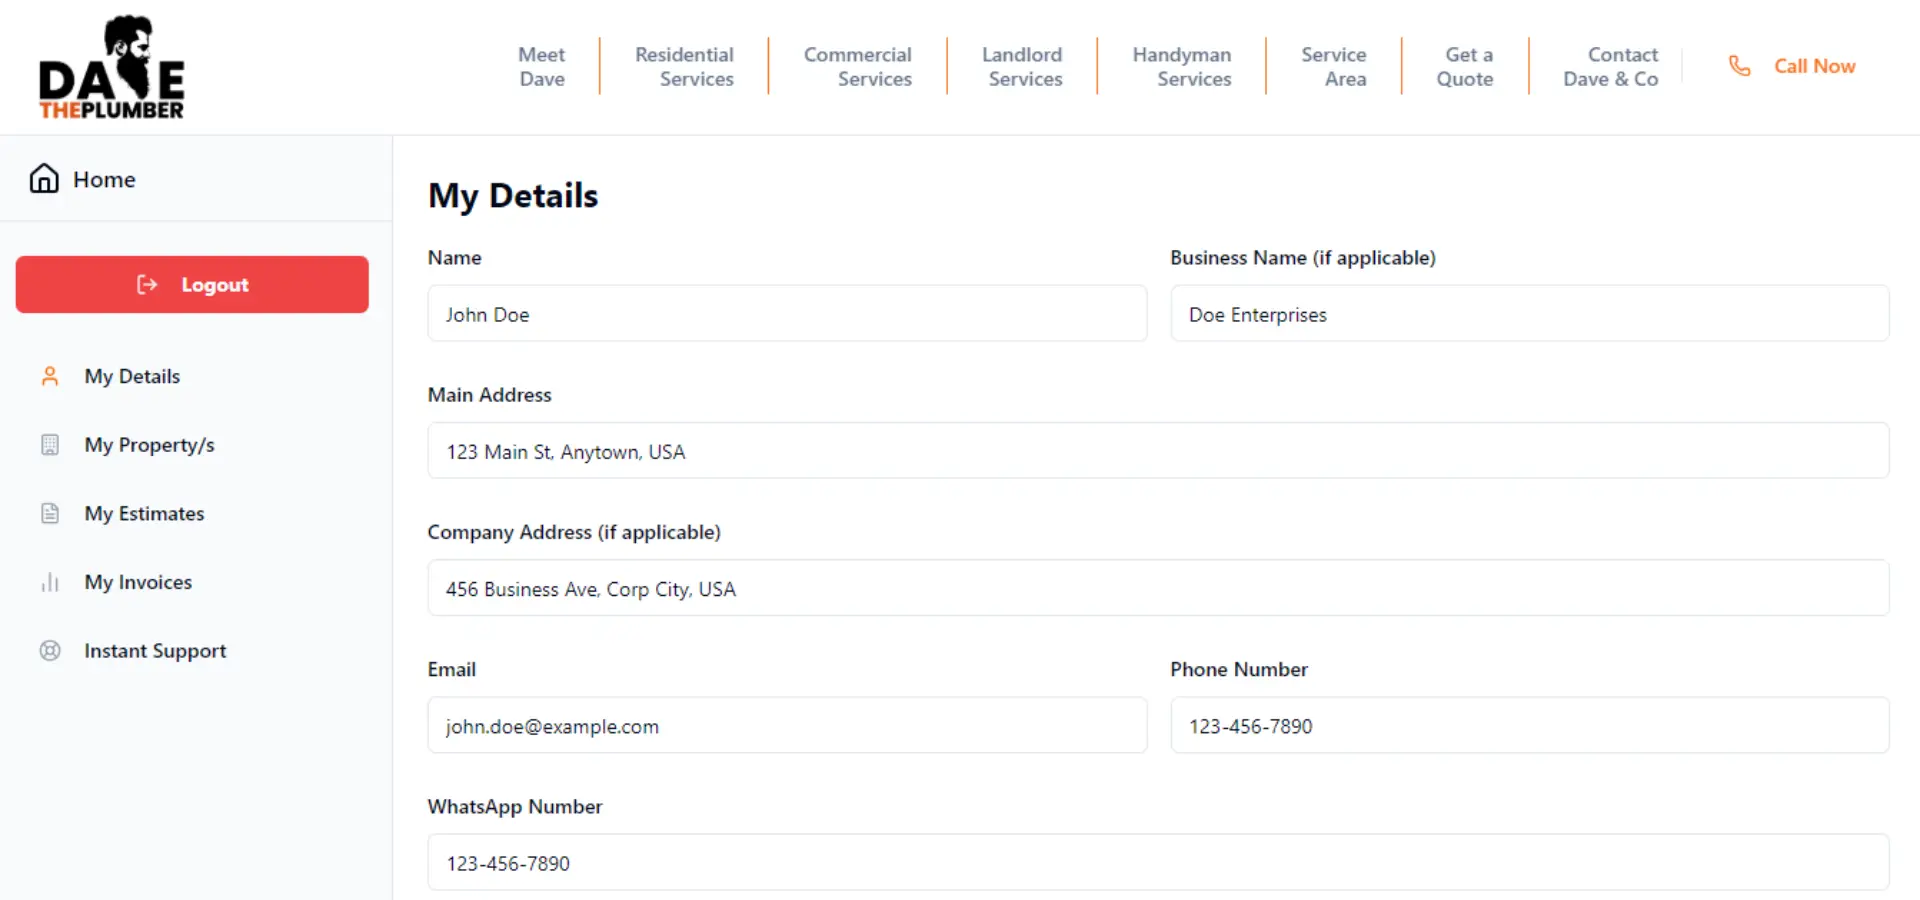
Task: Go to Residential Services in navigation
Action: tap(684, 67)
